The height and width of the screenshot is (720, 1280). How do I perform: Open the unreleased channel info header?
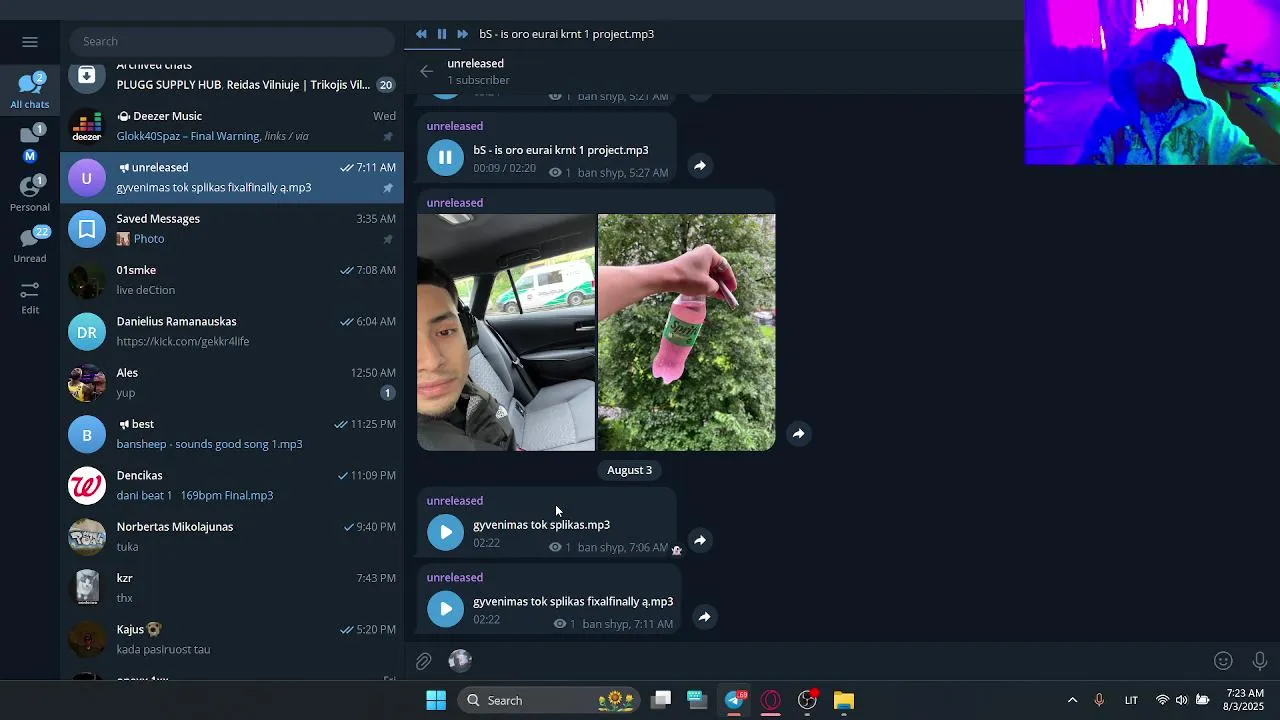point(478,71)
